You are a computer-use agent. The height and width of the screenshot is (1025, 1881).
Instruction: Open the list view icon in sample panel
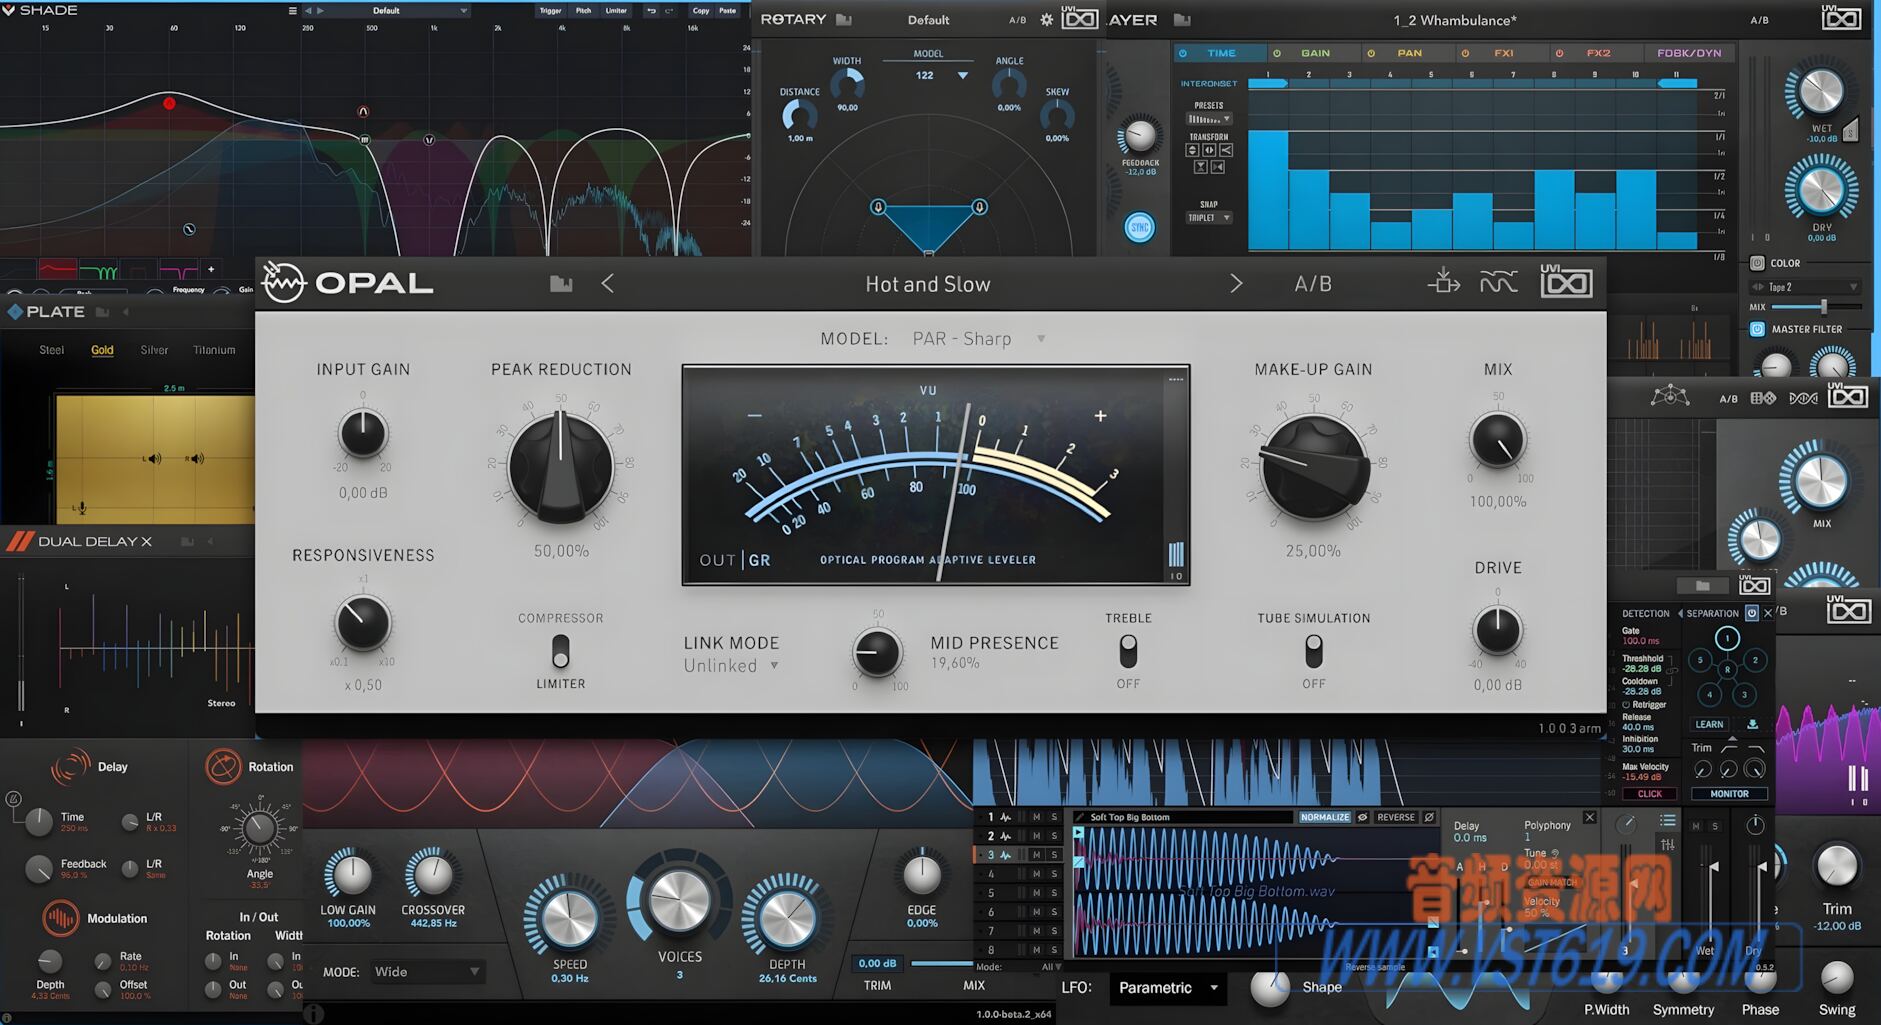tap(1667, 820)
